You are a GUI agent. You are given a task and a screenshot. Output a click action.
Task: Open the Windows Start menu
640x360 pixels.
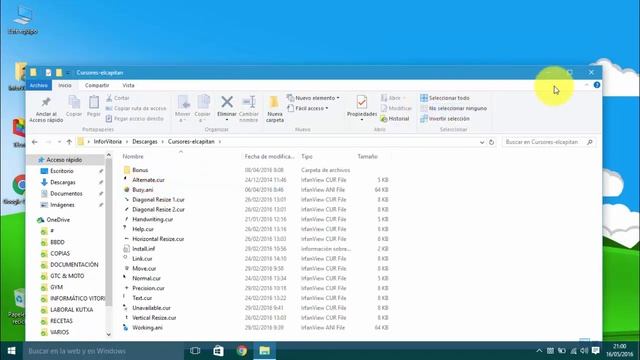point(11,351)
